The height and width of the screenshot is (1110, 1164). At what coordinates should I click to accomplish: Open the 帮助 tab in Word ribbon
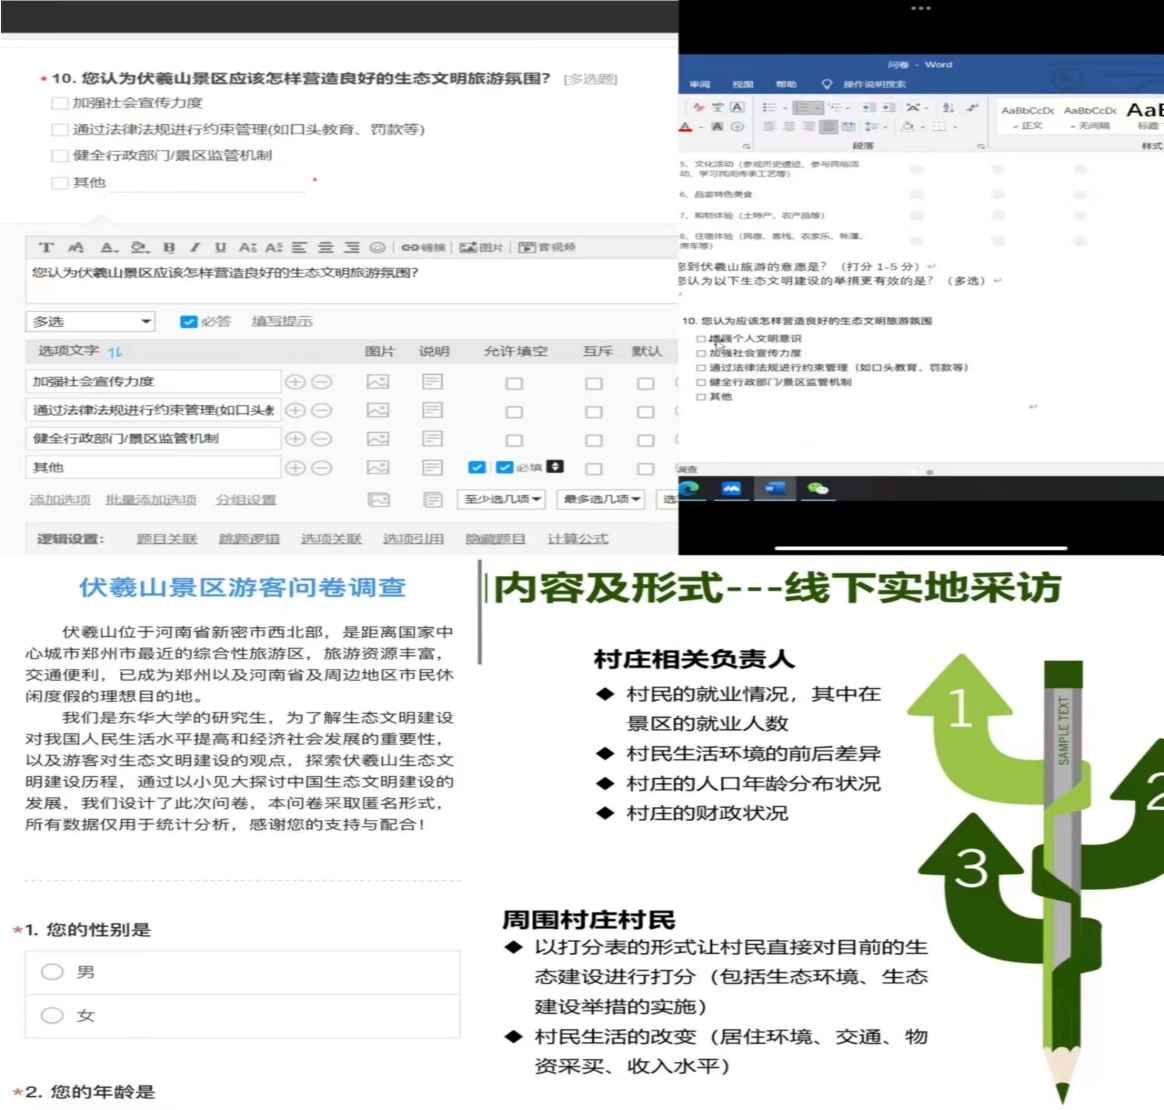pyautogui.click(x=786, y=85)
